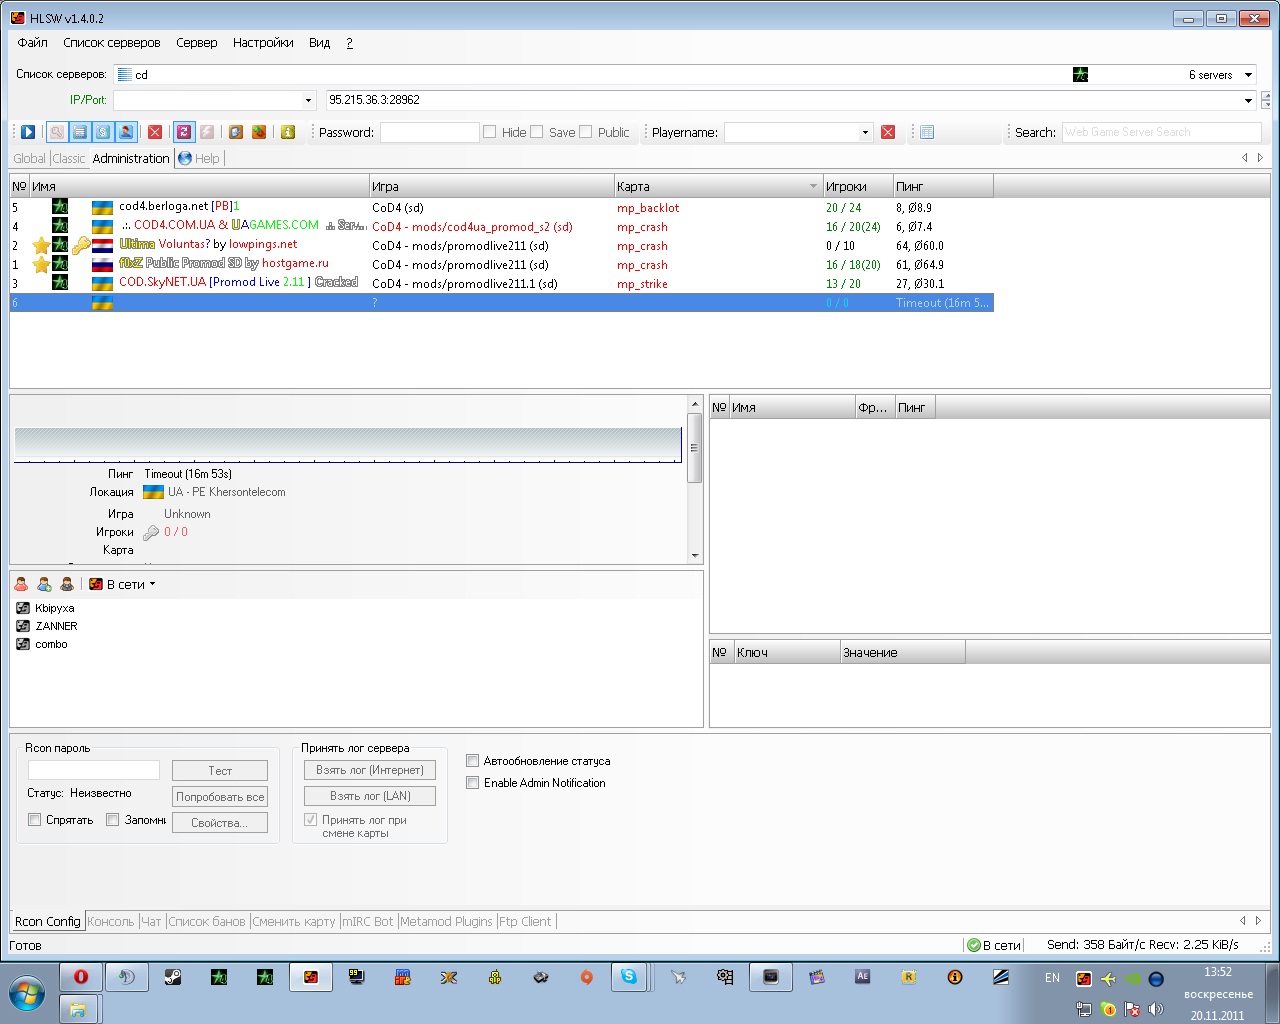Image resolution: width=1280 pixels, height=1024 pixels.
Task: Open the В сети status dropdown
Action: [x=152, y=584]
